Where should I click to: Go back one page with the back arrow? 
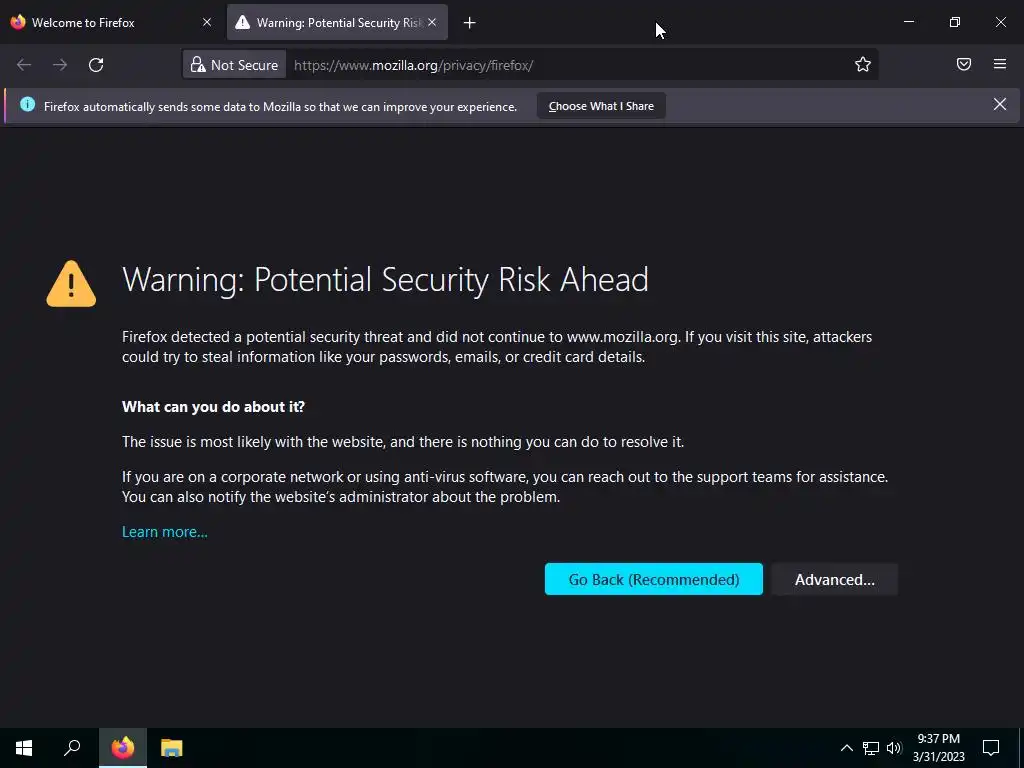[24, 65]
